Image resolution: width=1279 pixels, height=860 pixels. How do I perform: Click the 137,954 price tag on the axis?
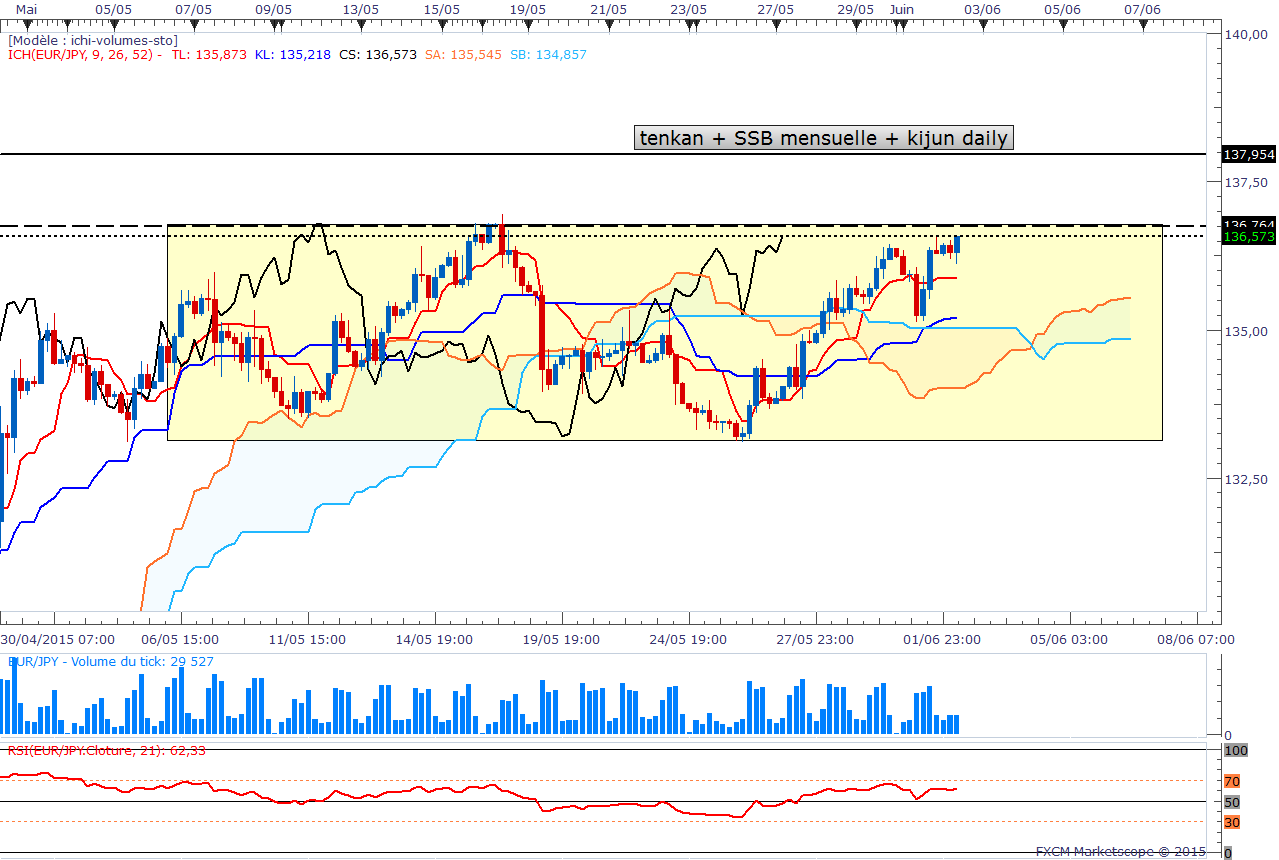[1249, 155]
